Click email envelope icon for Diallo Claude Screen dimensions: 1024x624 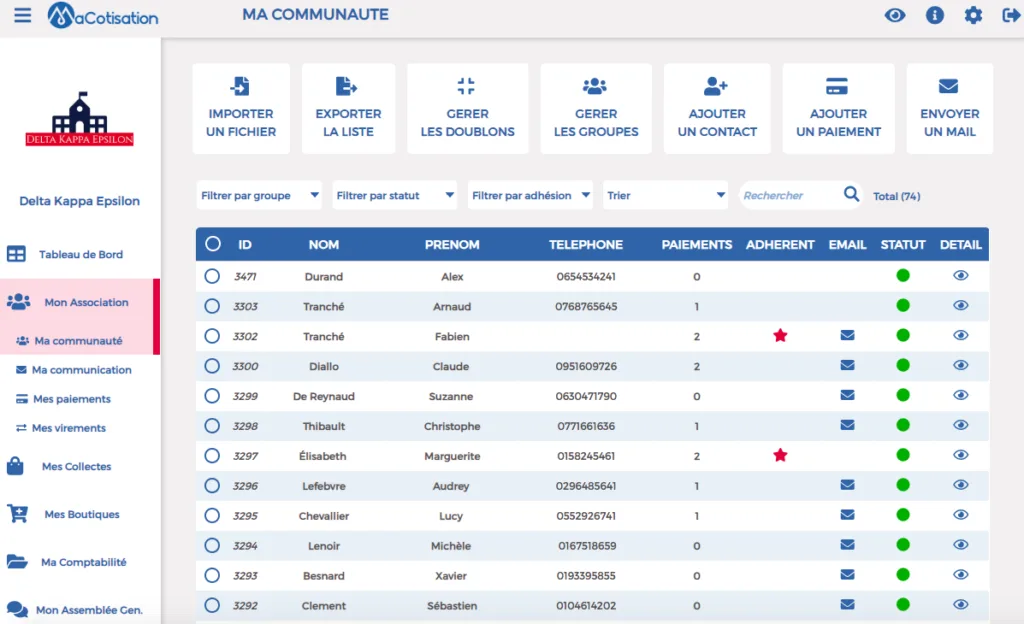(x=847, y=366)
